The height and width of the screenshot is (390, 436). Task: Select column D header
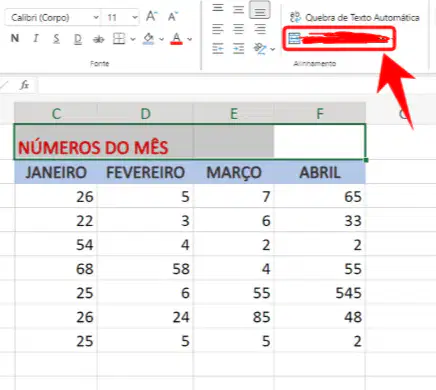coord(145,114)
